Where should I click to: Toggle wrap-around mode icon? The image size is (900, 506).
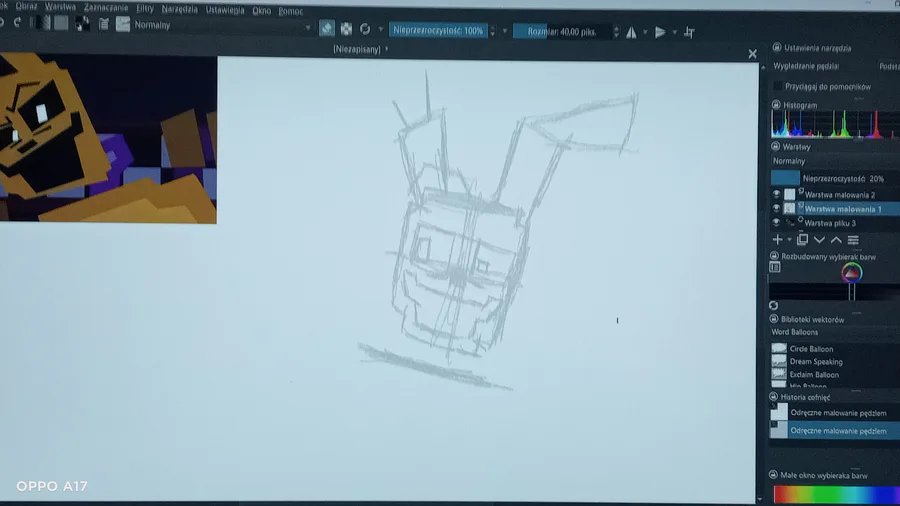(x=689, y=33)
